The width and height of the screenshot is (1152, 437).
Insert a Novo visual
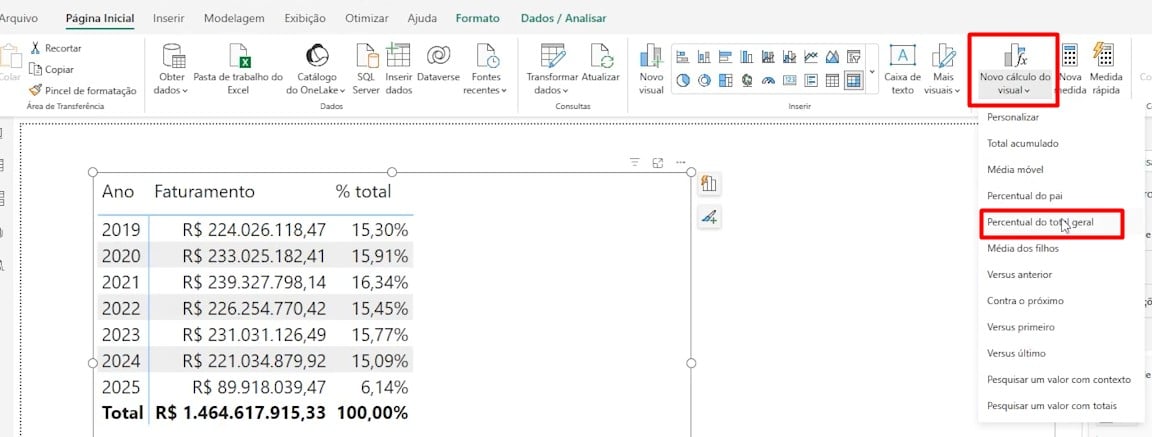pyautogui.click(x=651, y=68)
